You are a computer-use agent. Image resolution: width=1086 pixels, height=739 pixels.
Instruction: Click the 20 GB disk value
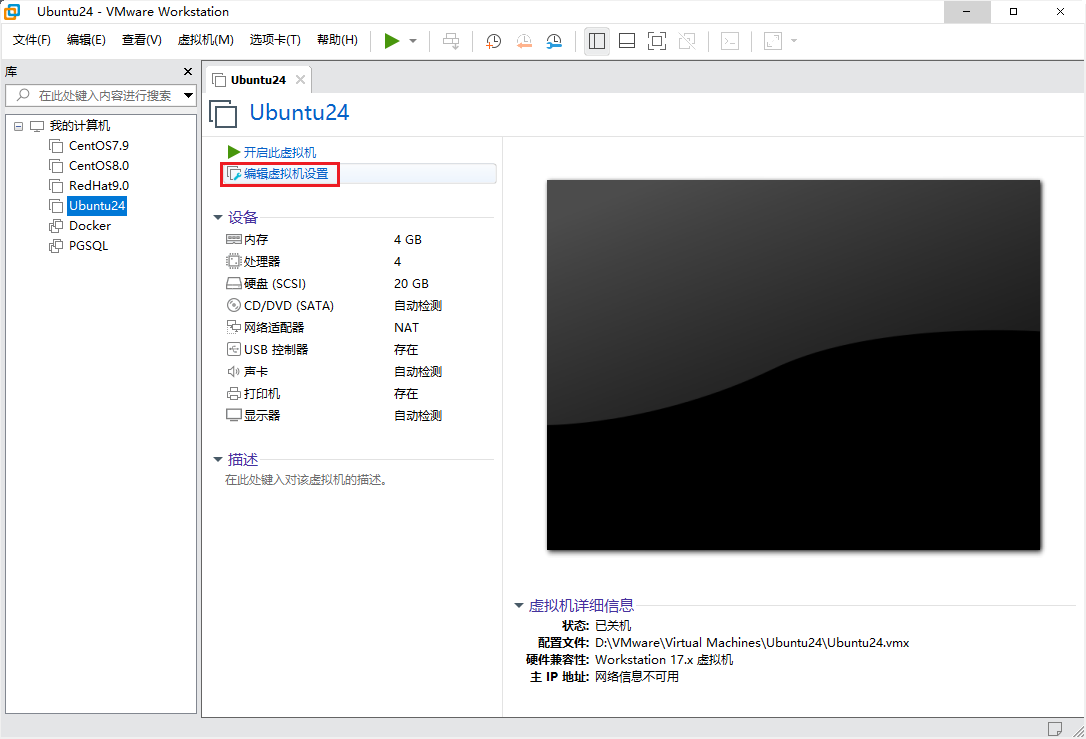[411, 284]
